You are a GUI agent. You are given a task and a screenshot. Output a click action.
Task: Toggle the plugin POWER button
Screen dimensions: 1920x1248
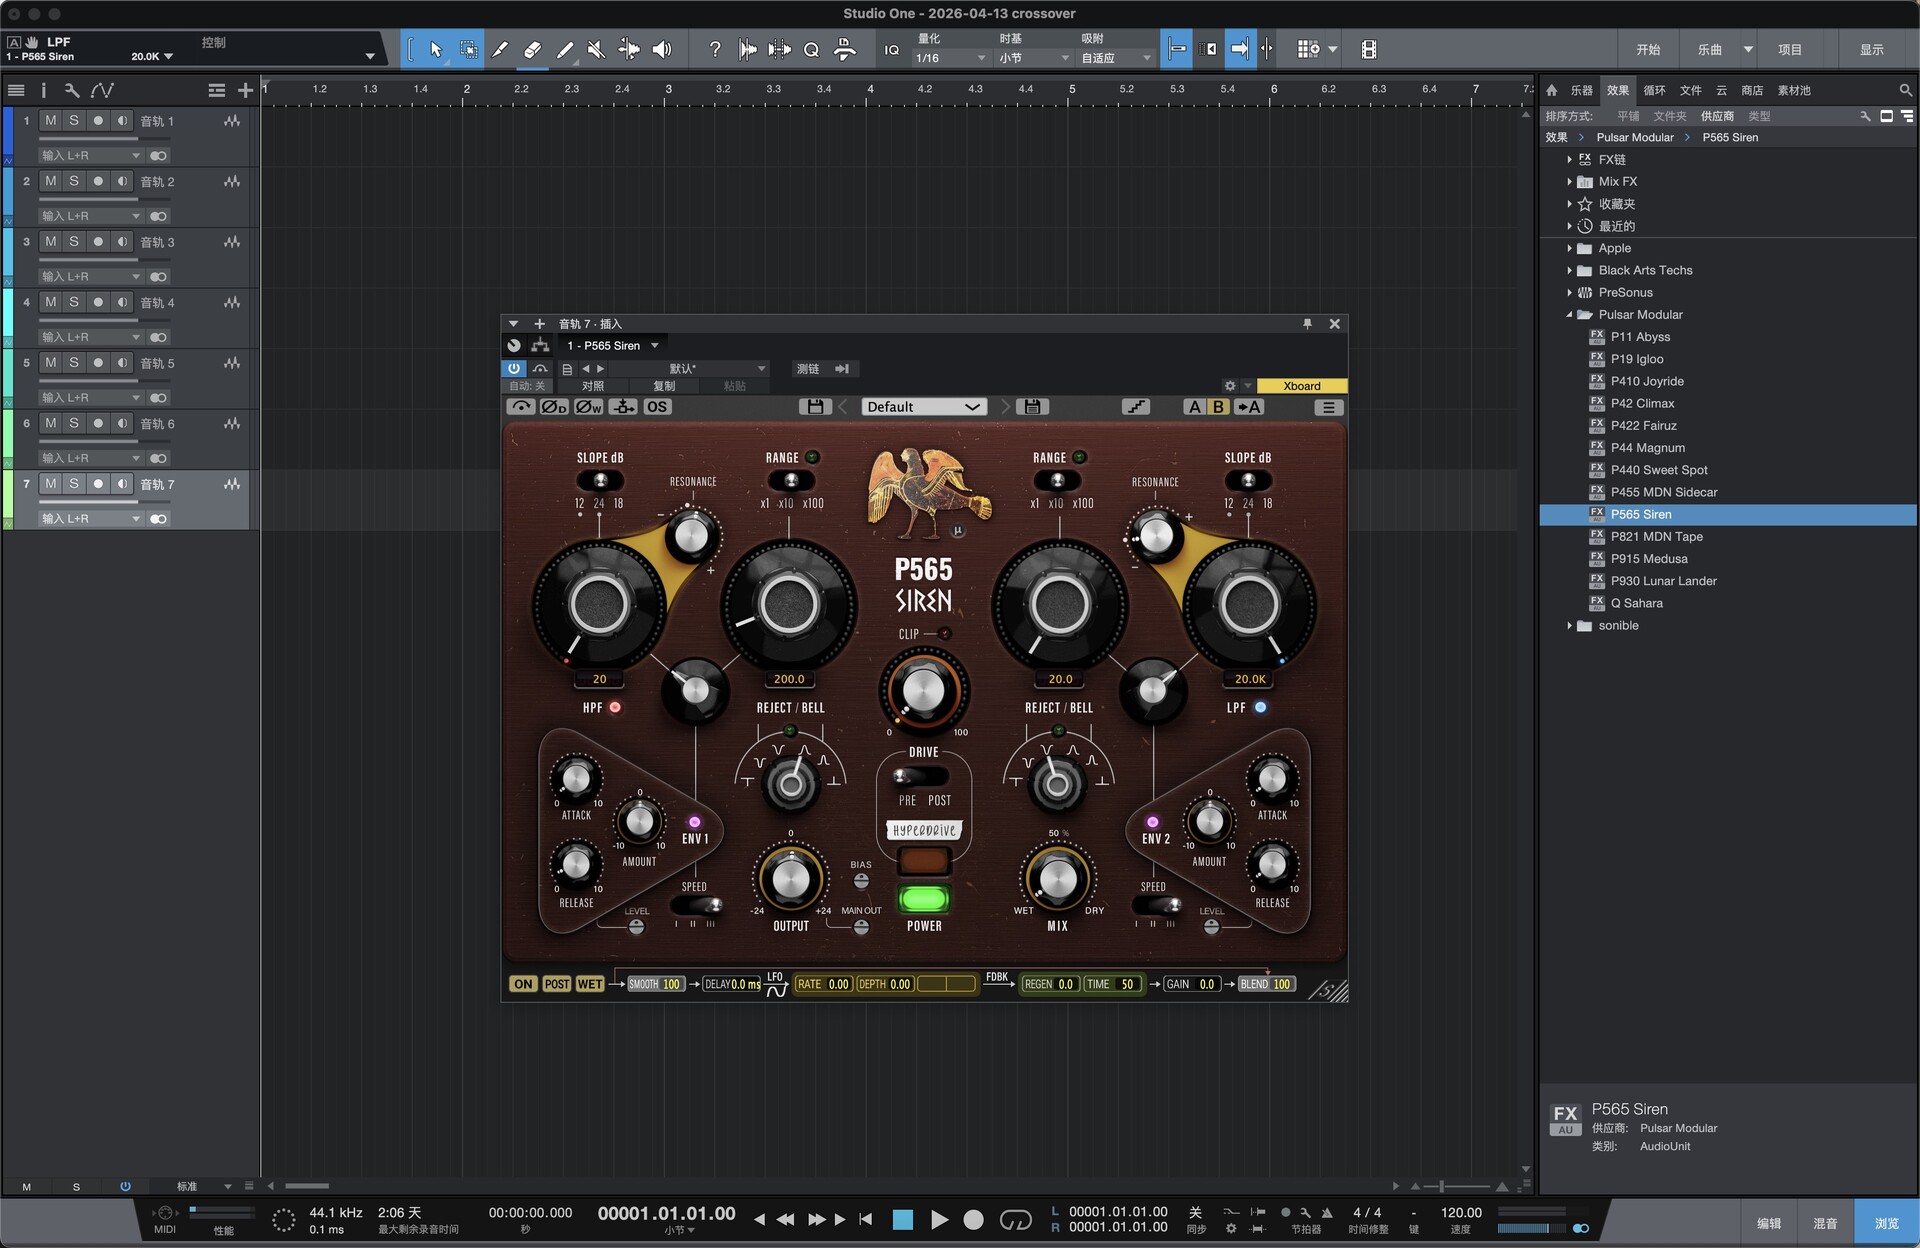[923, 898]
